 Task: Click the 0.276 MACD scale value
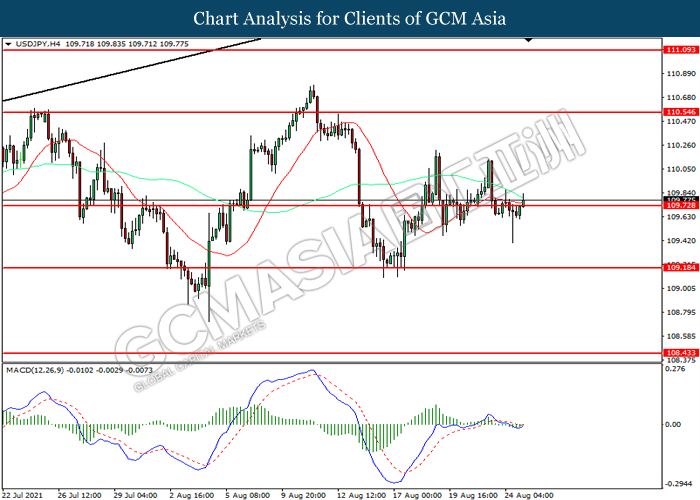(x=675, y=369)
